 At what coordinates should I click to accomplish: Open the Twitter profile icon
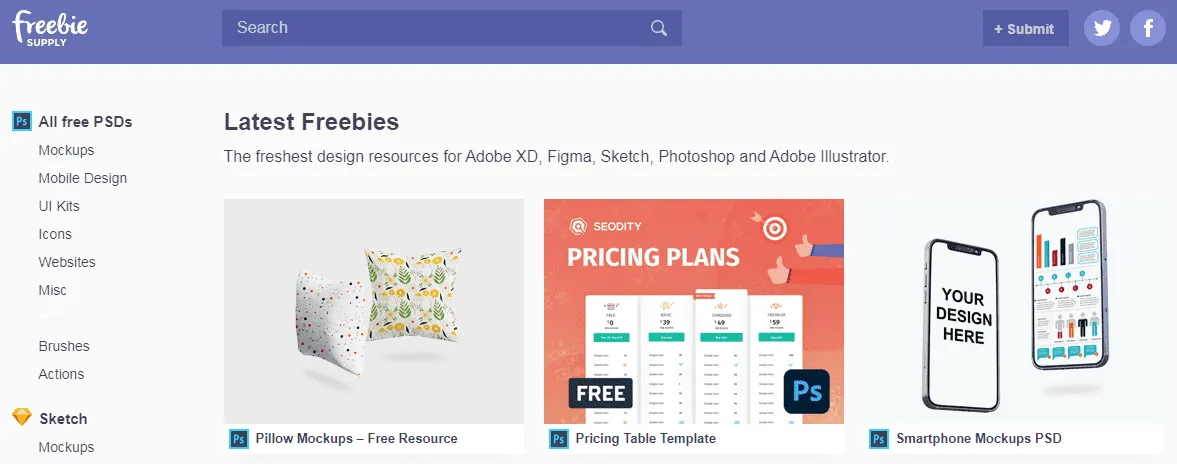(1102, 28)
